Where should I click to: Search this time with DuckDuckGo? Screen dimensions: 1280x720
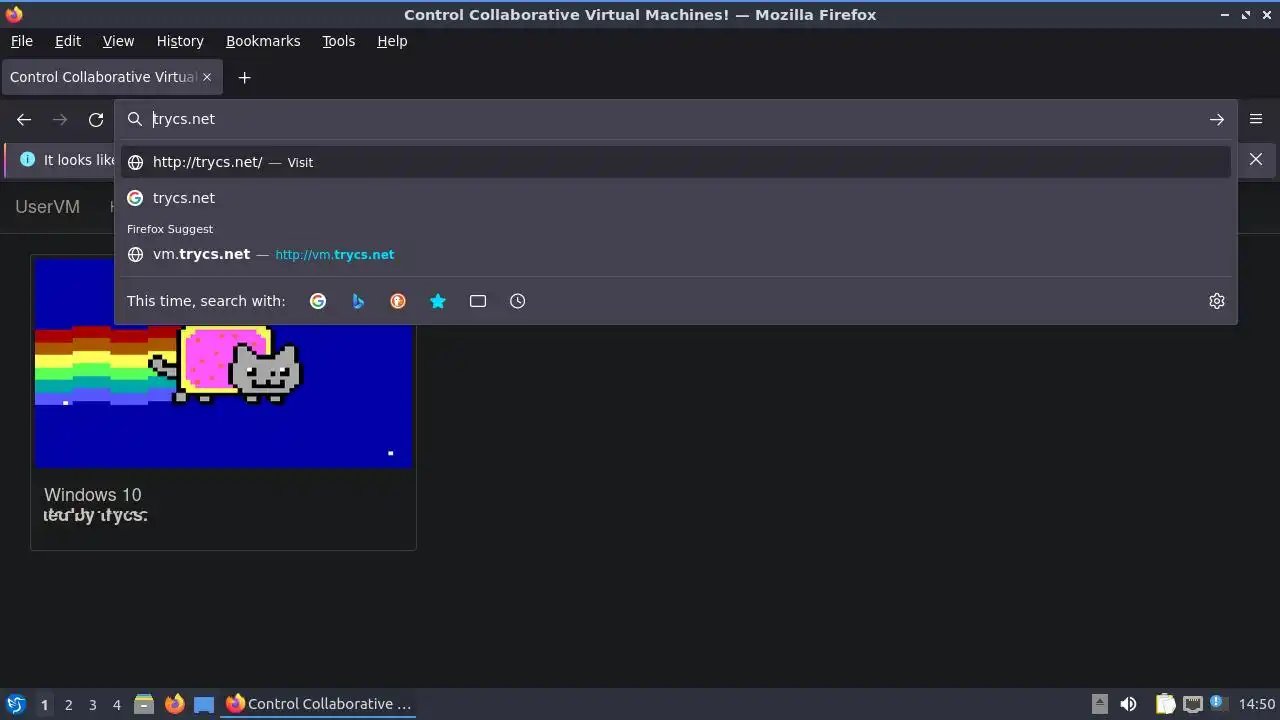click(398, 301)
